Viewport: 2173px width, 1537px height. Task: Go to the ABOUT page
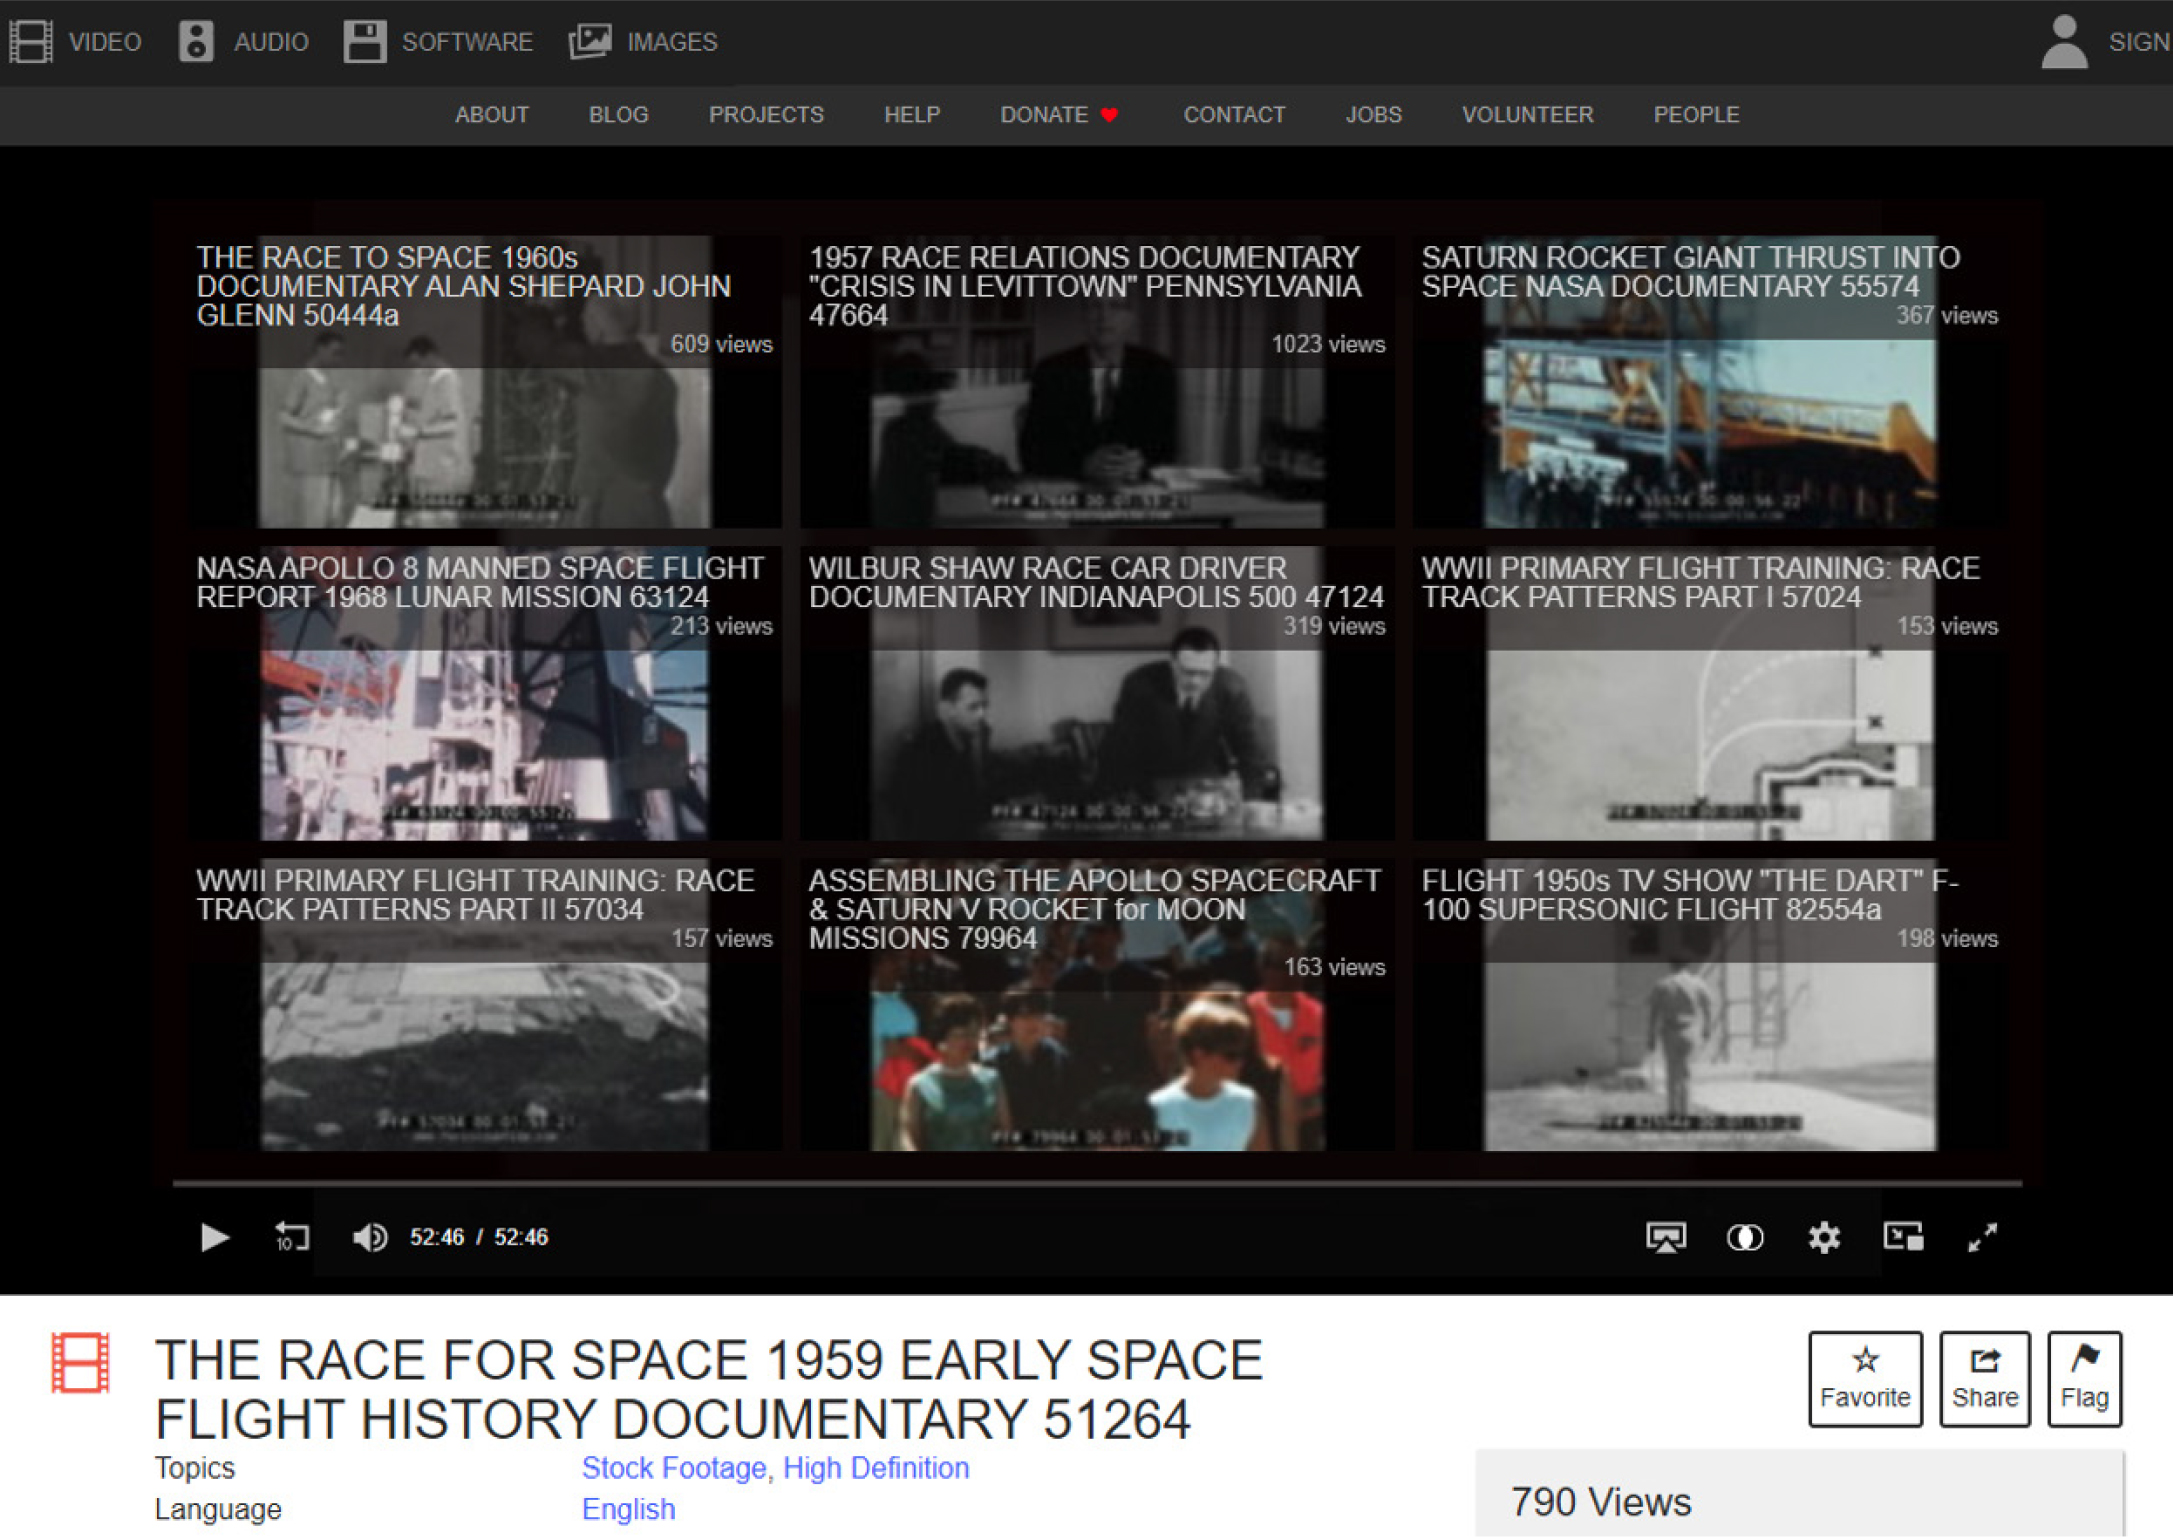click(x=492, y=115)
